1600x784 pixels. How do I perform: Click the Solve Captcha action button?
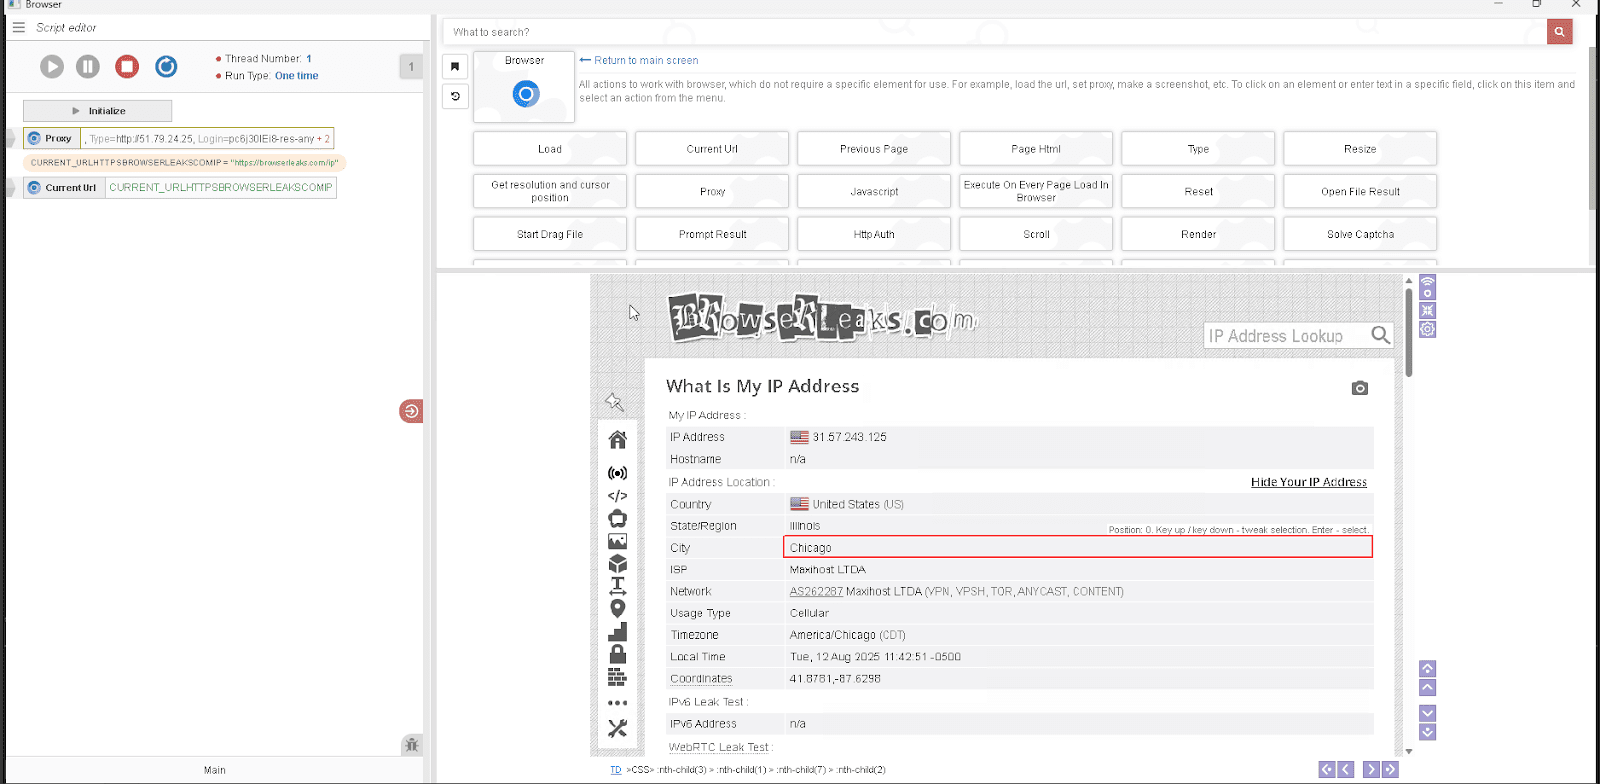coord(1359,234)
